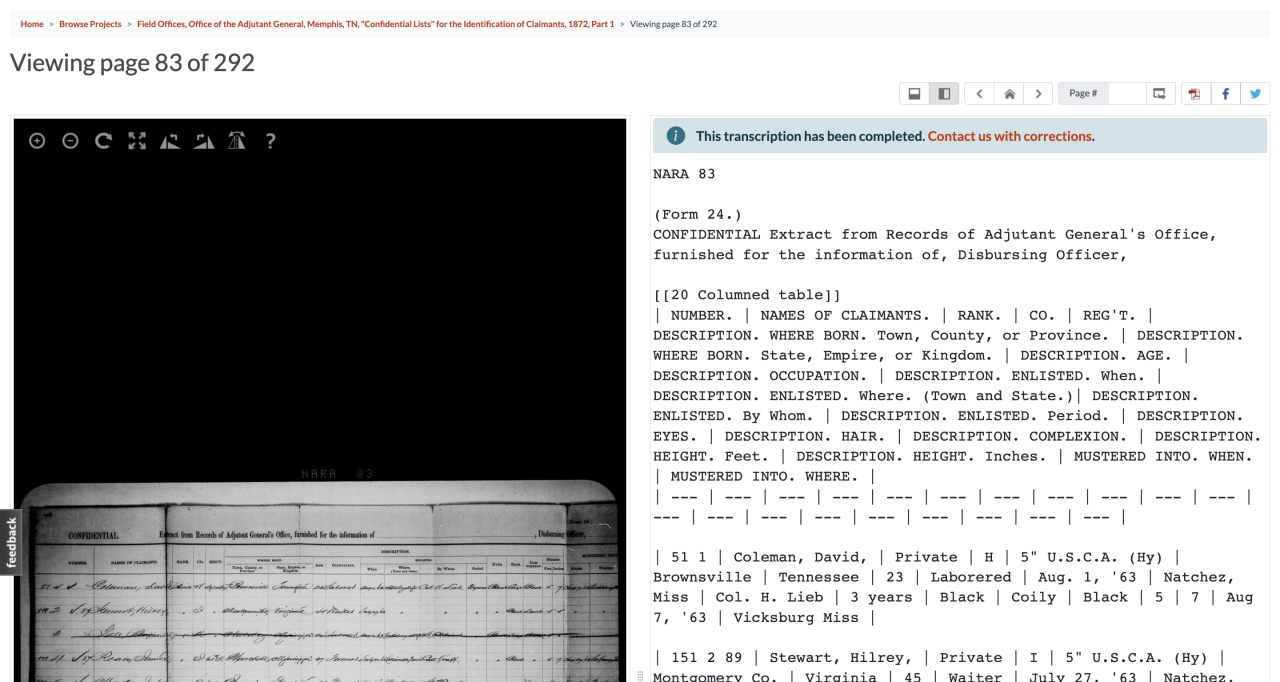1280x682 pixels.
Task: Click the info icon in transcription notice
Action: tap(676, 136)
